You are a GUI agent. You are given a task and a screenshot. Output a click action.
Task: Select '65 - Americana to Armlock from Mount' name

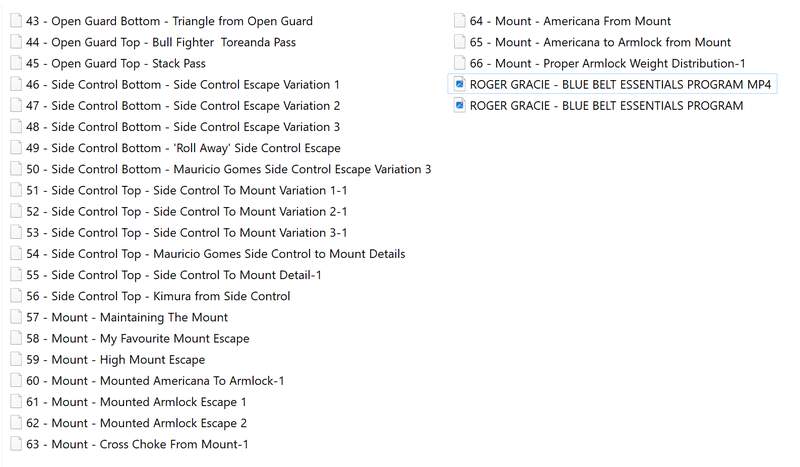point(600,43)
